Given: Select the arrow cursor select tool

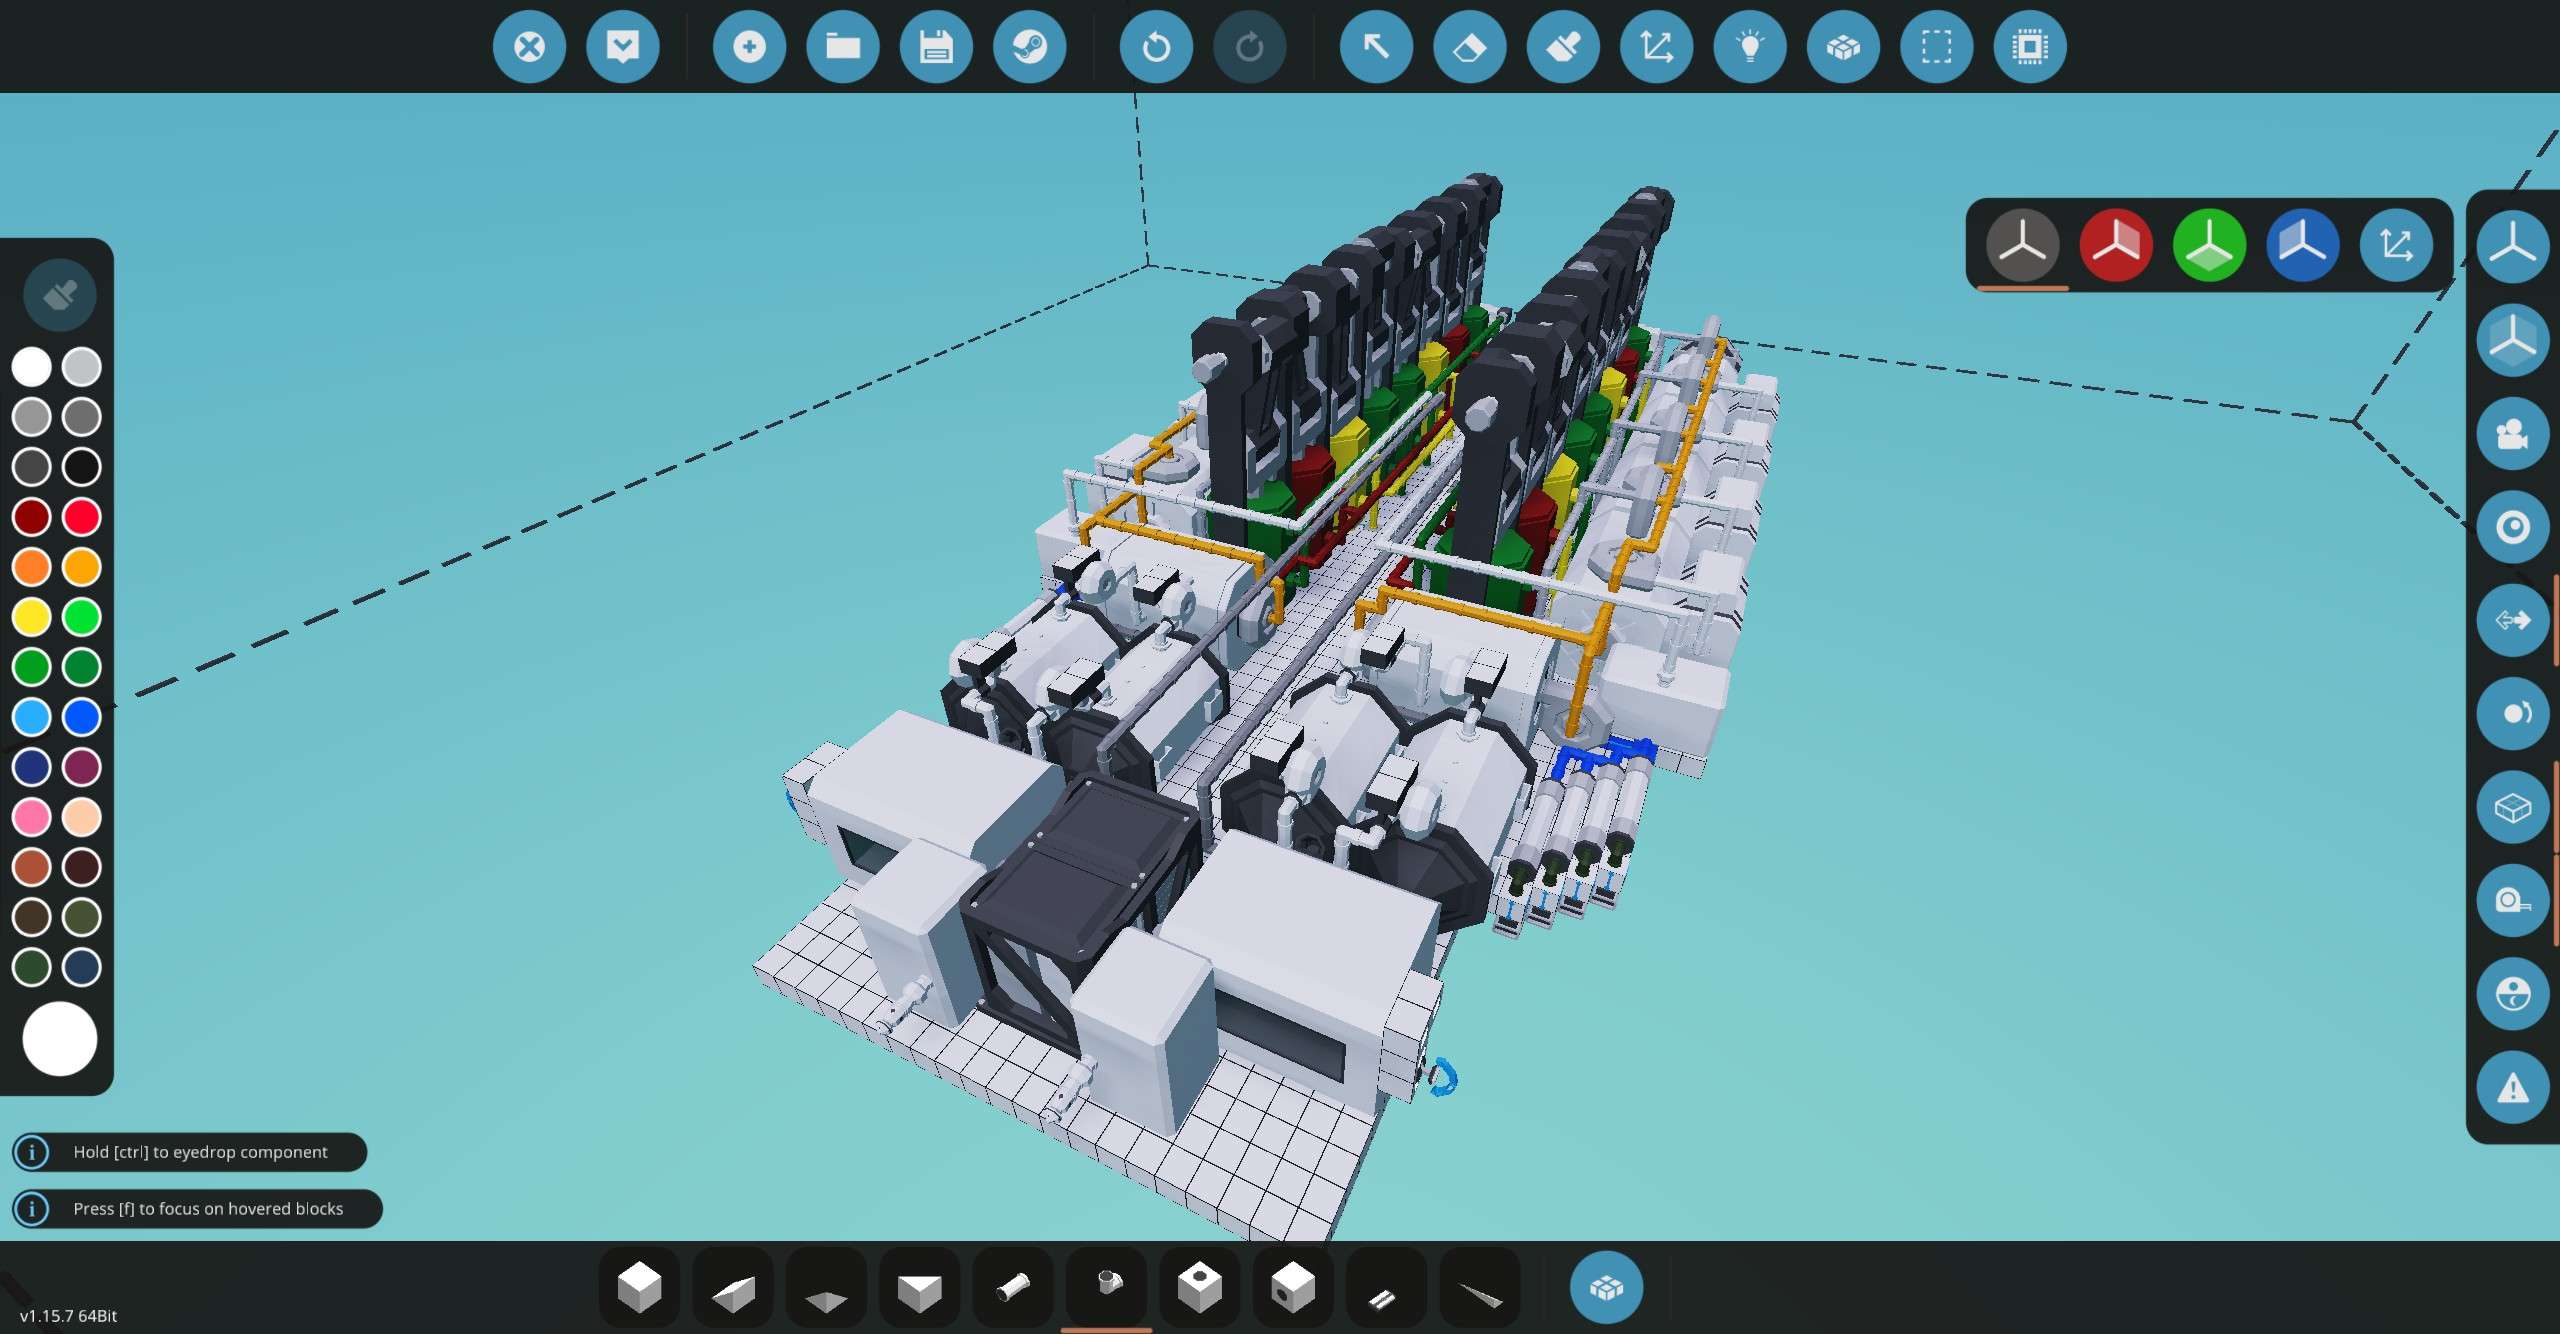Looking at the screenshot, I should pos(1376,47).
